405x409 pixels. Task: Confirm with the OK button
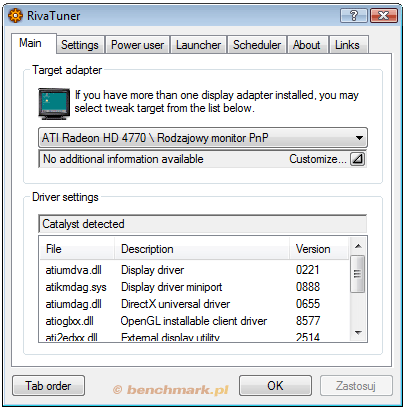tap(275, 386)
